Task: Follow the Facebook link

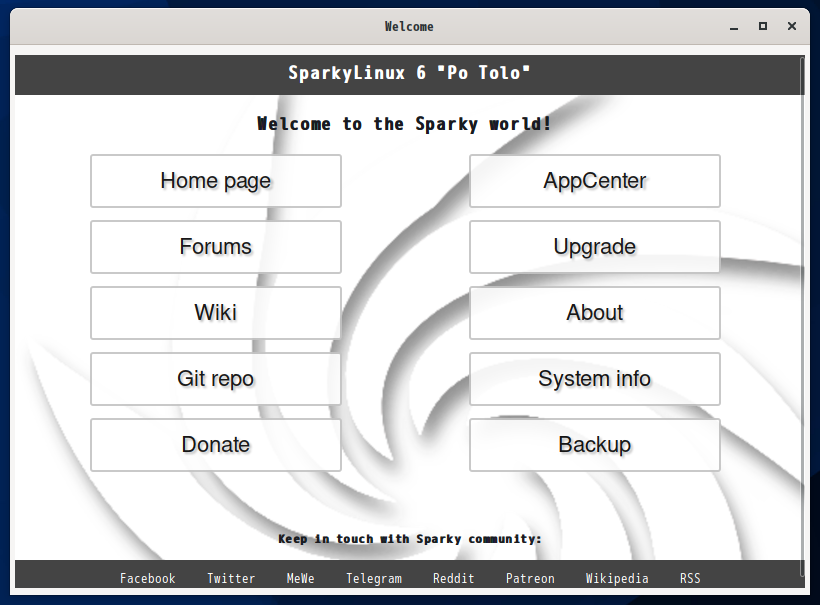Action: click(x=147, y=578)
